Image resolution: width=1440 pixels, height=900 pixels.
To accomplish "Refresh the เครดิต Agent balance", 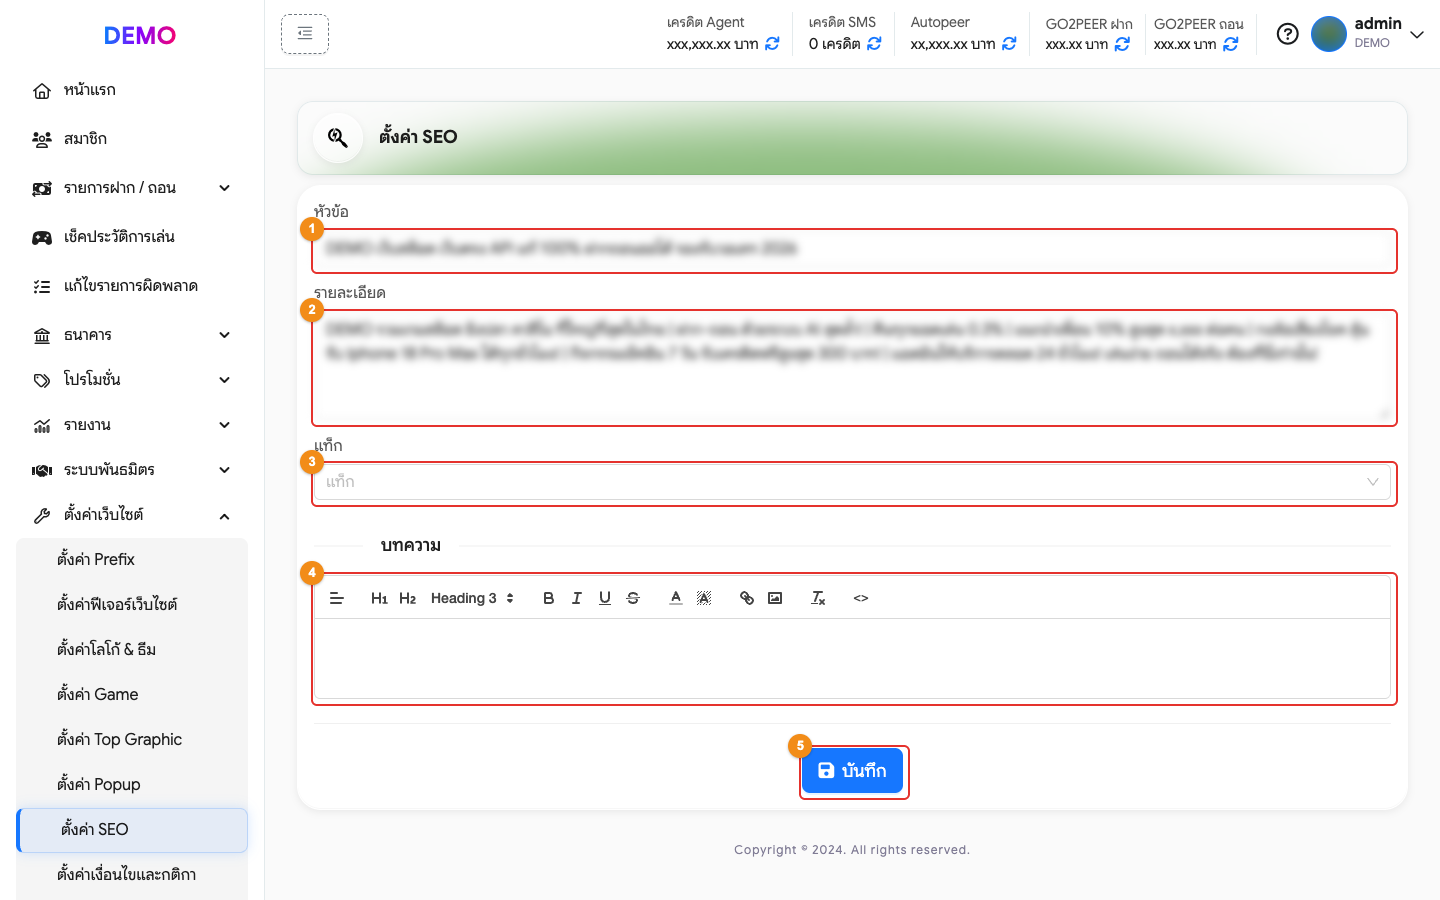I will 772,44.
